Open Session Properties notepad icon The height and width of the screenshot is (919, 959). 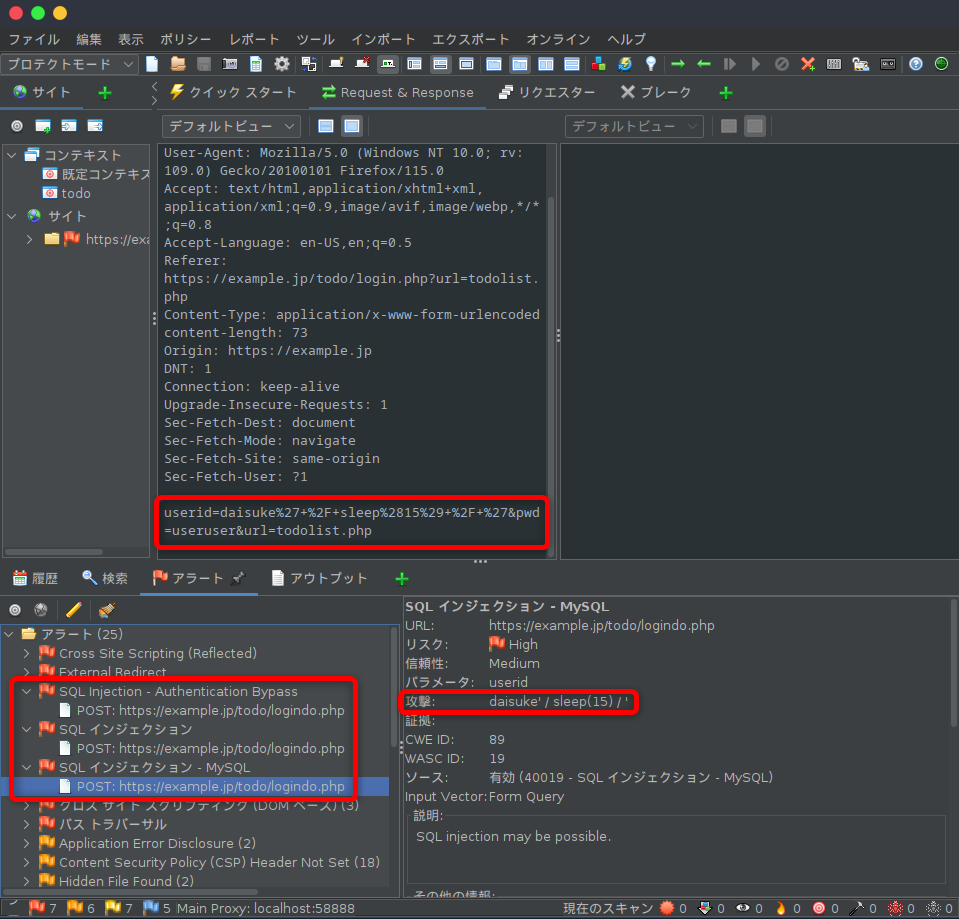256,64
